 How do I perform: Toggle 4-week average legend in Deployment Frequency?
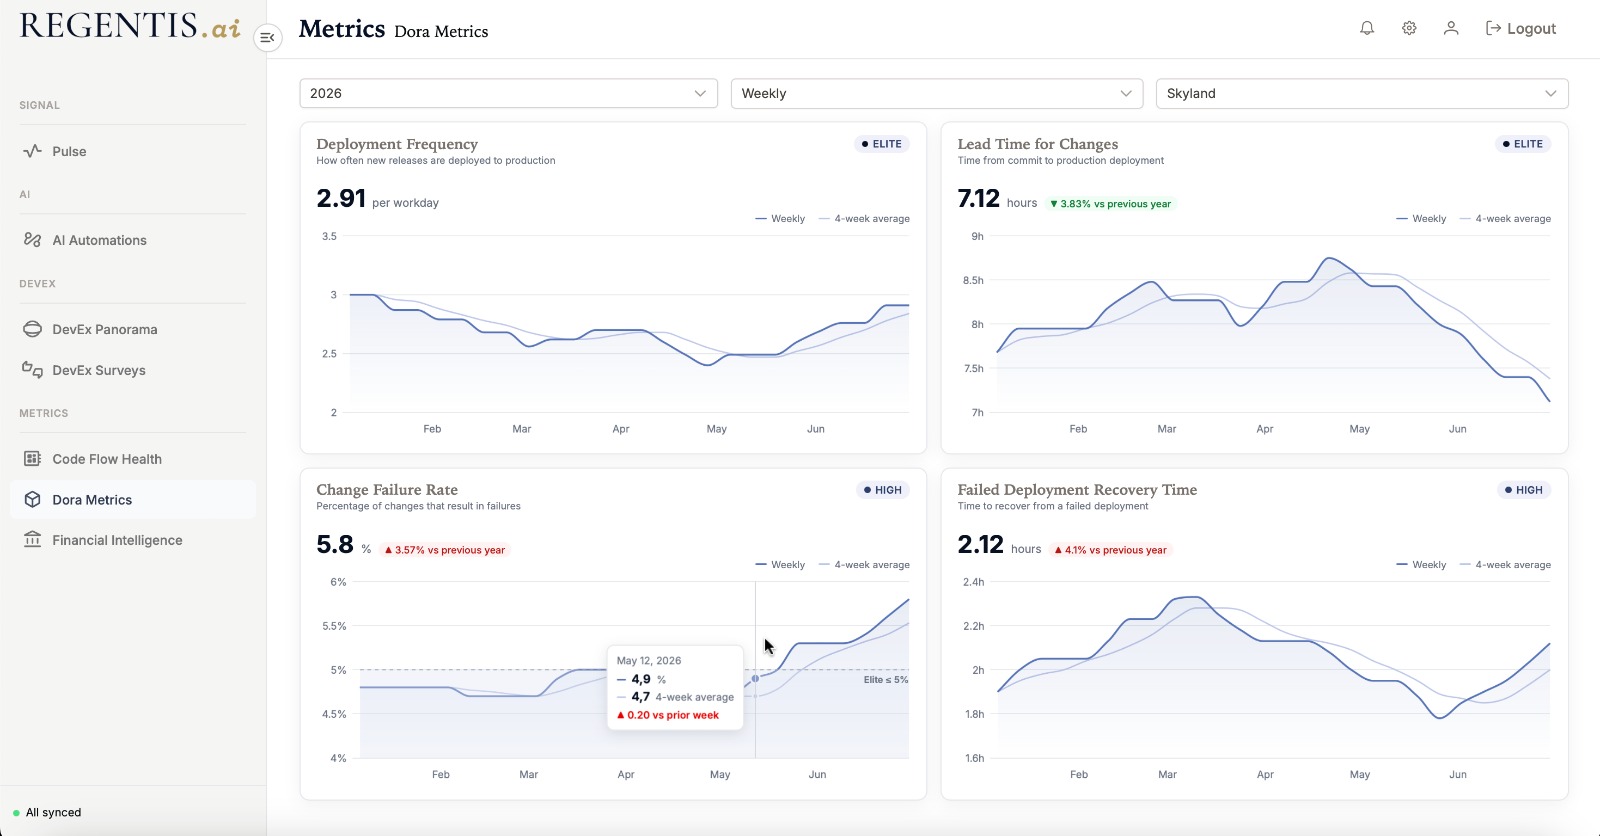tap(864, 219)
